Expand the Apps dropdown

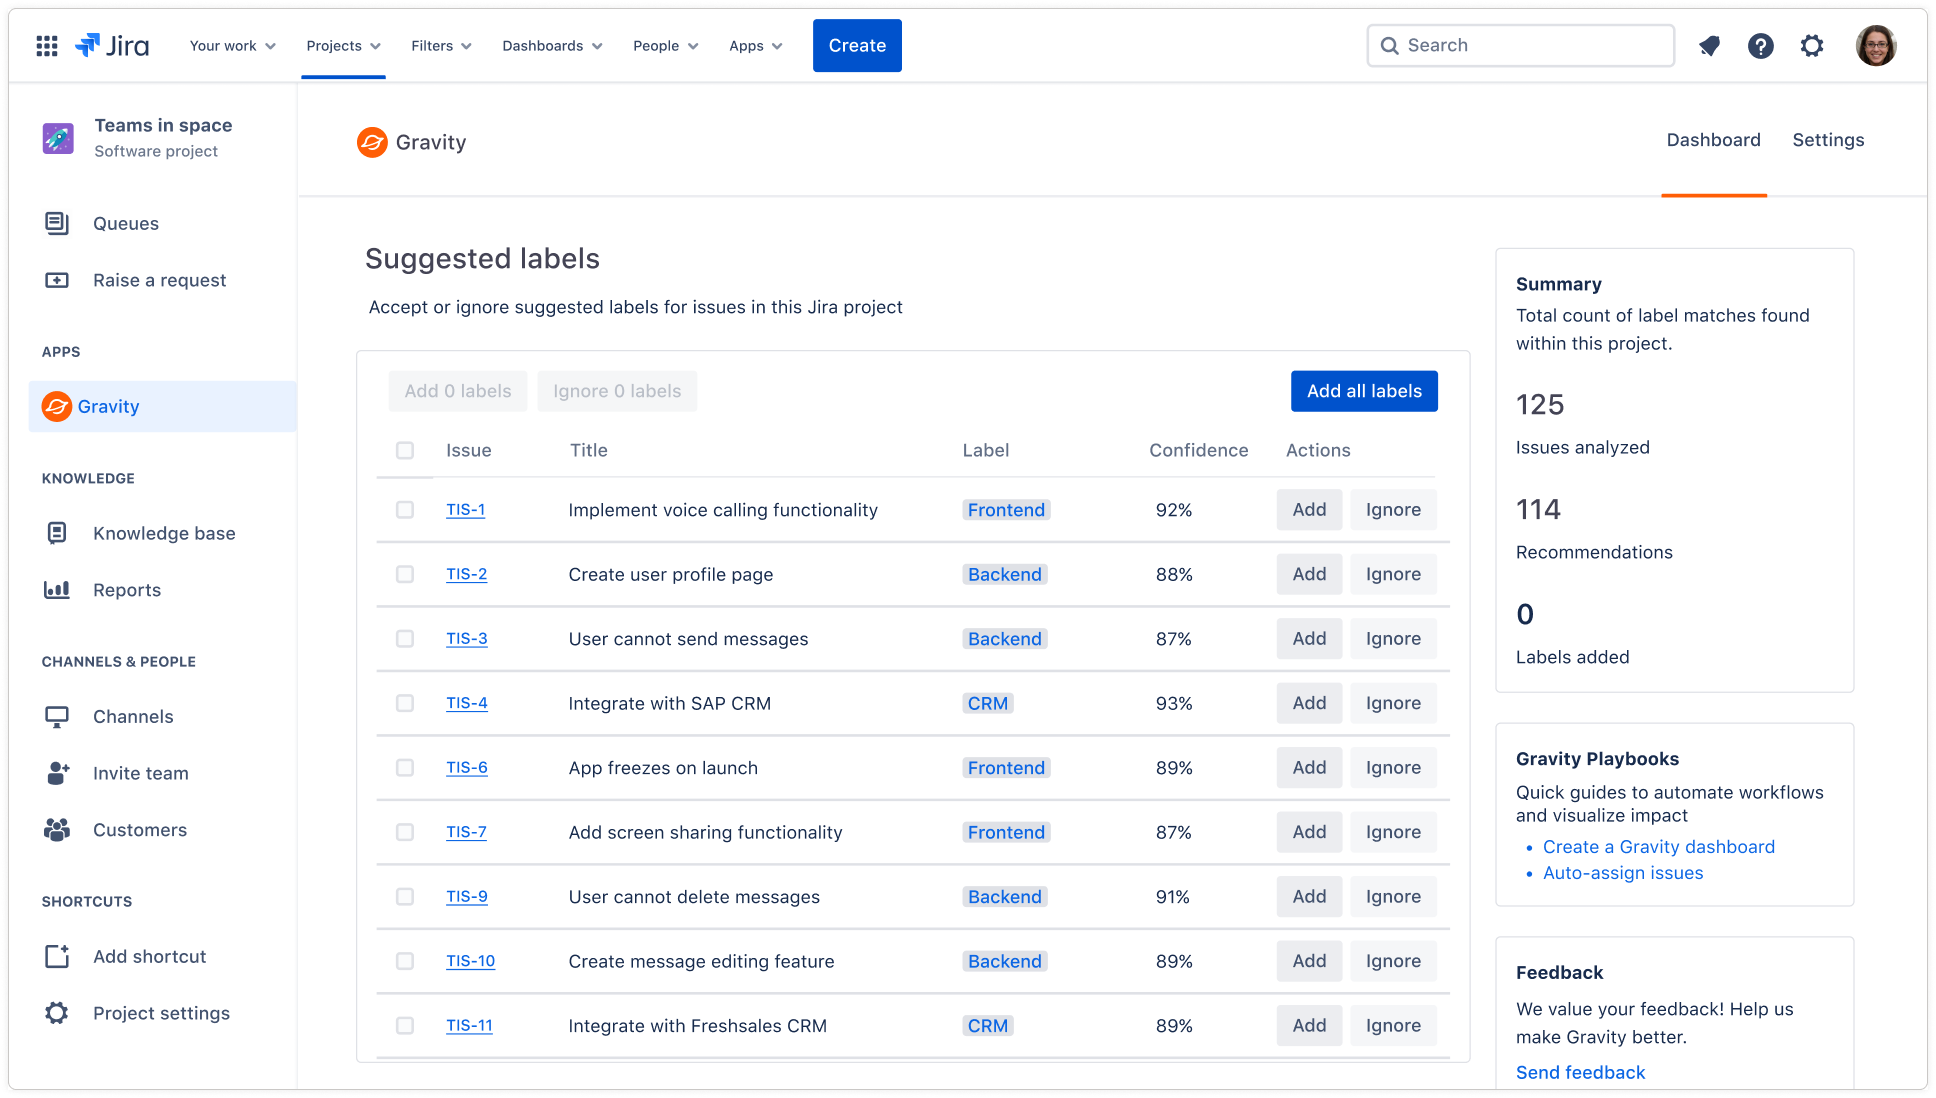755,46
